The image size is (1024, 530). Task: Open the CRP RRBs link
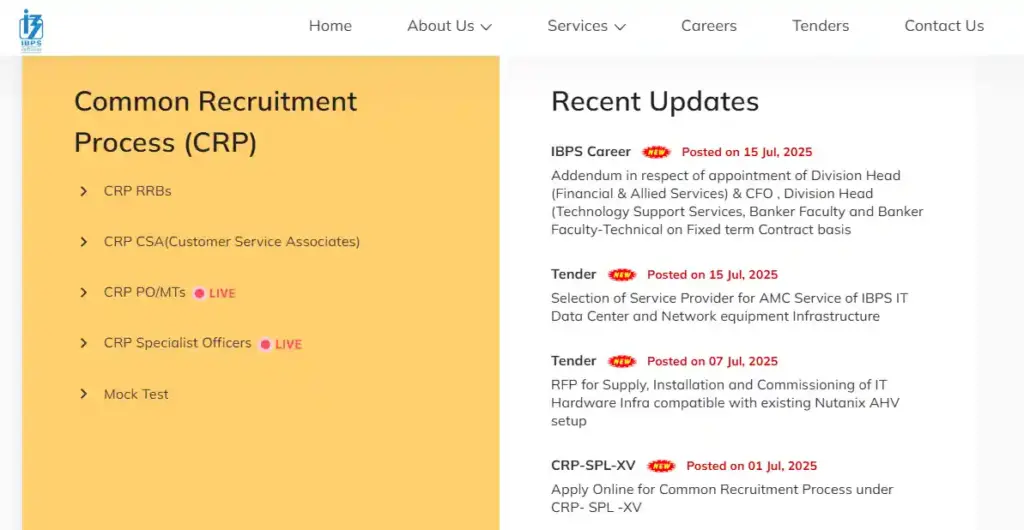tap(138, 191)
